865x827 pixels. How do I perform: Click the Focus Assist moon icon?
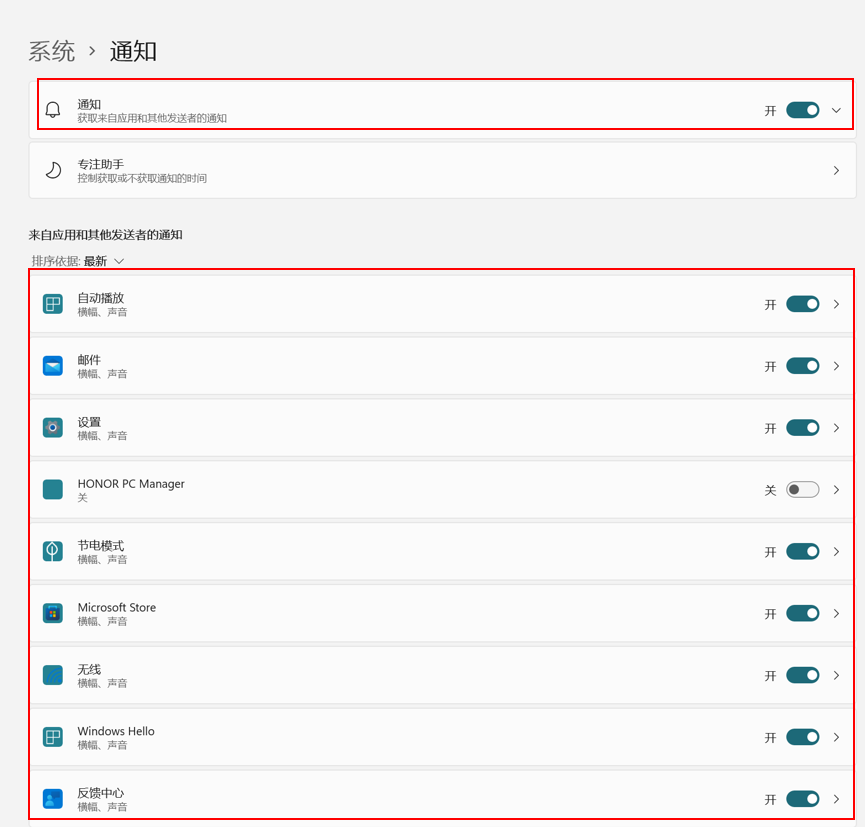[x=53, y=171]
